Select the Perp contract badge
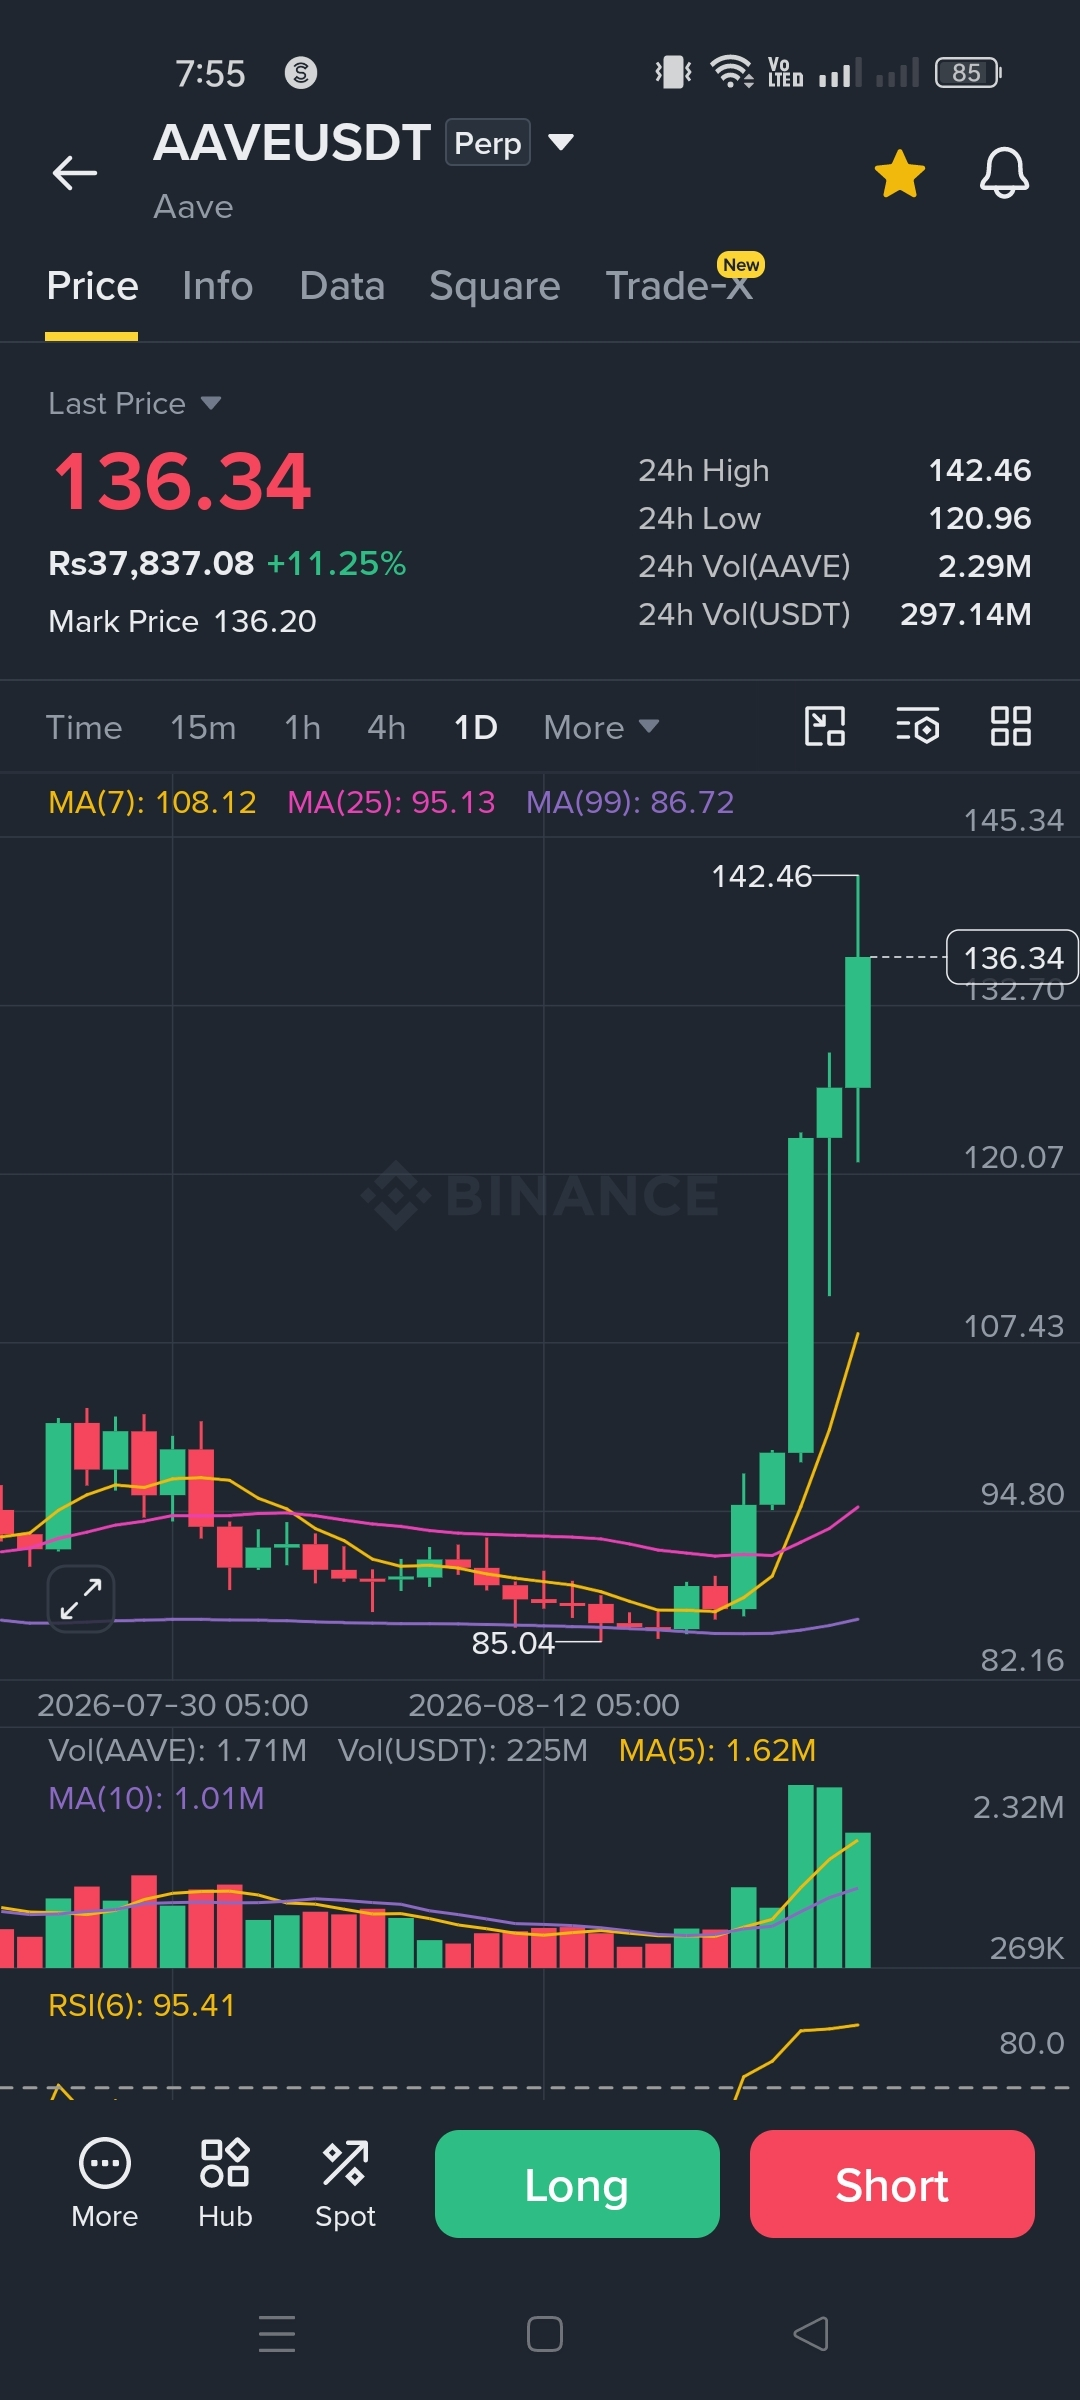 point(488,143)
